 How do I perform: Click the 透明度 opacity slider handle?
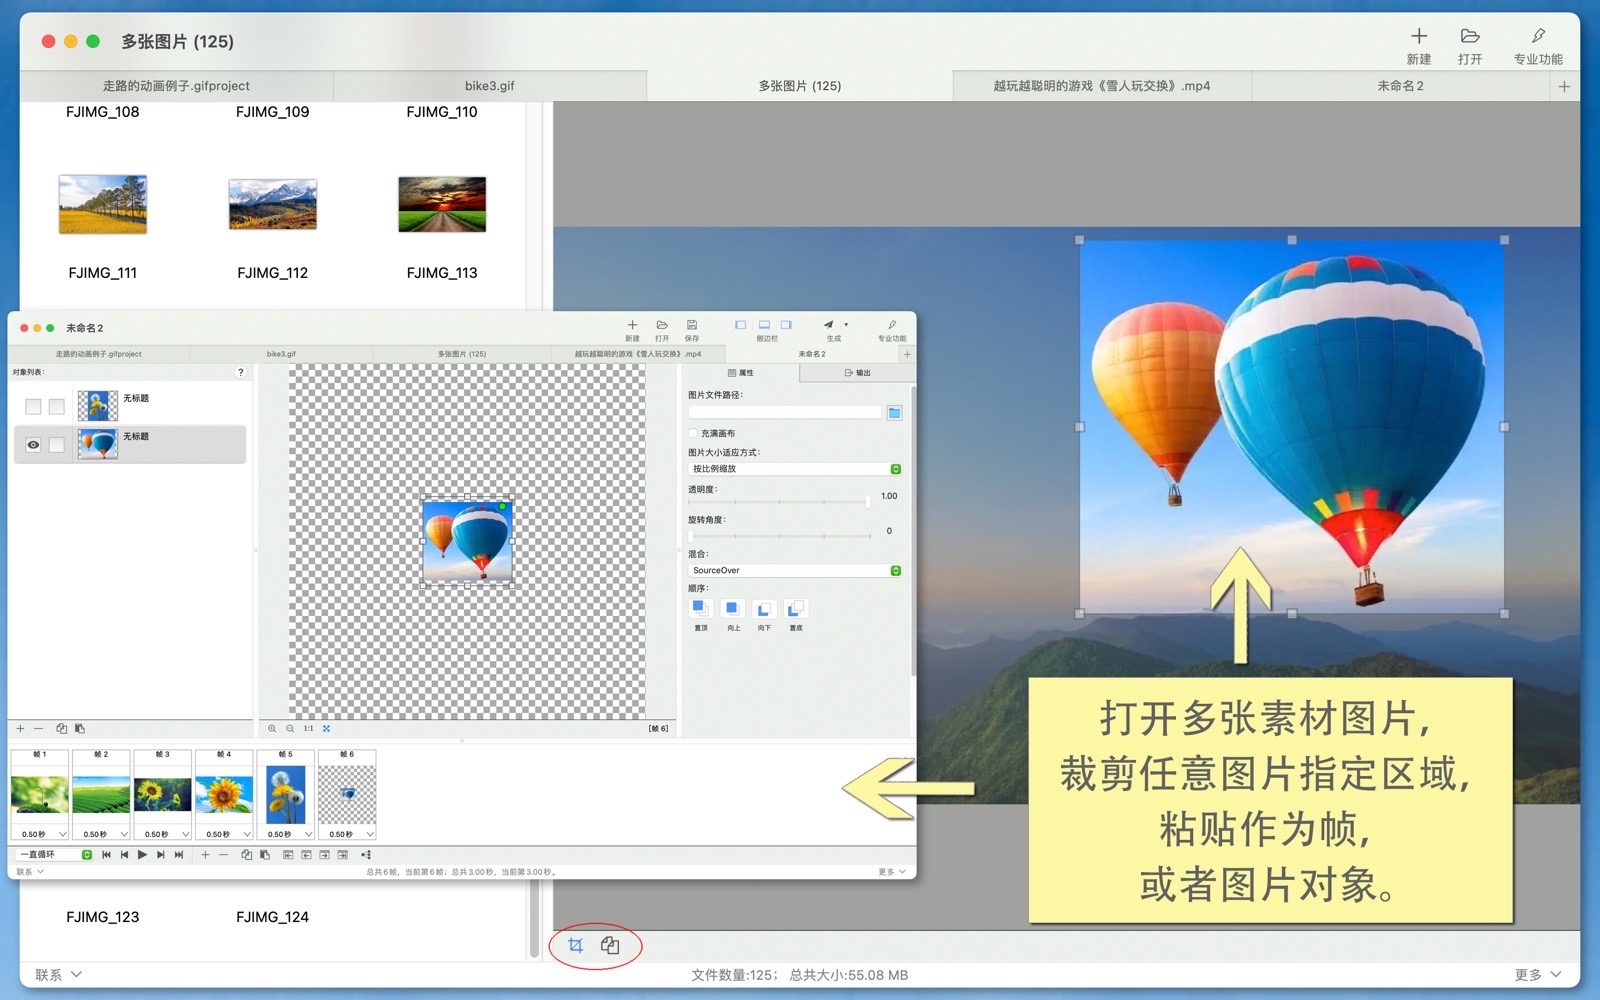(x=868, y=501)
